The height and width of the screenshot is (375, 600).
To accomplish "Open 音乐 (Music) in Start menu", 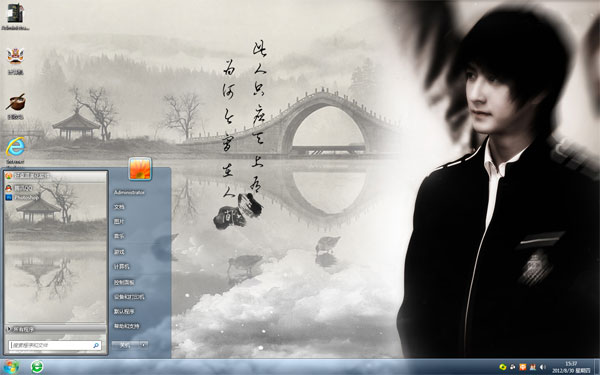I will pyautogui.click(x=119, y=236).
